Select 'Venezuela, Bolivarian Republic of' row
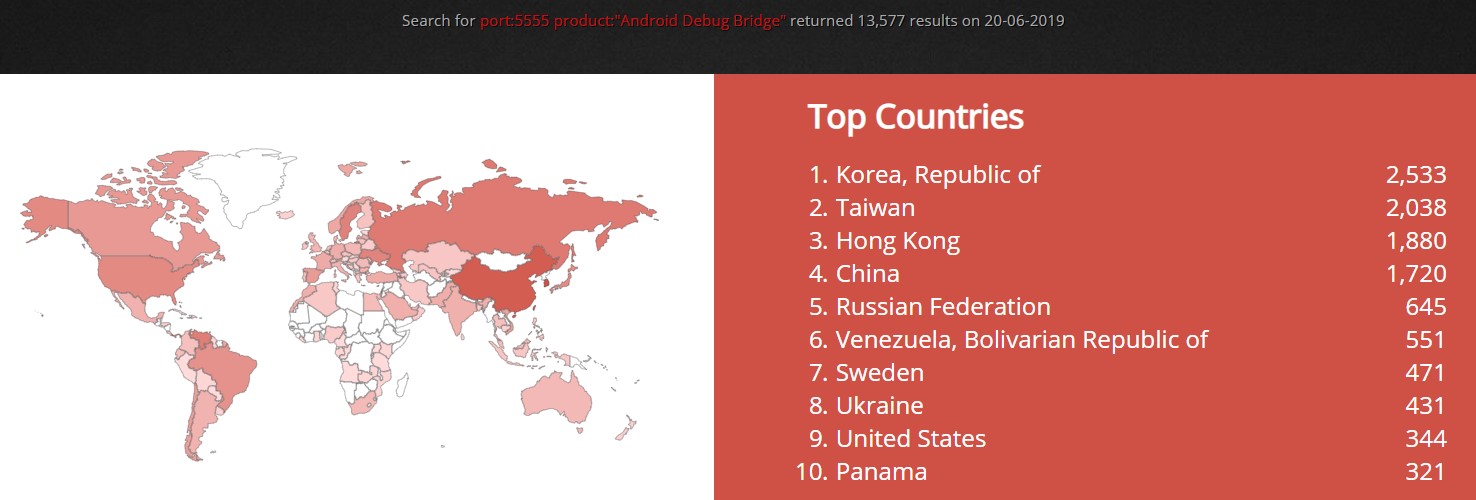 (1127, 340)
